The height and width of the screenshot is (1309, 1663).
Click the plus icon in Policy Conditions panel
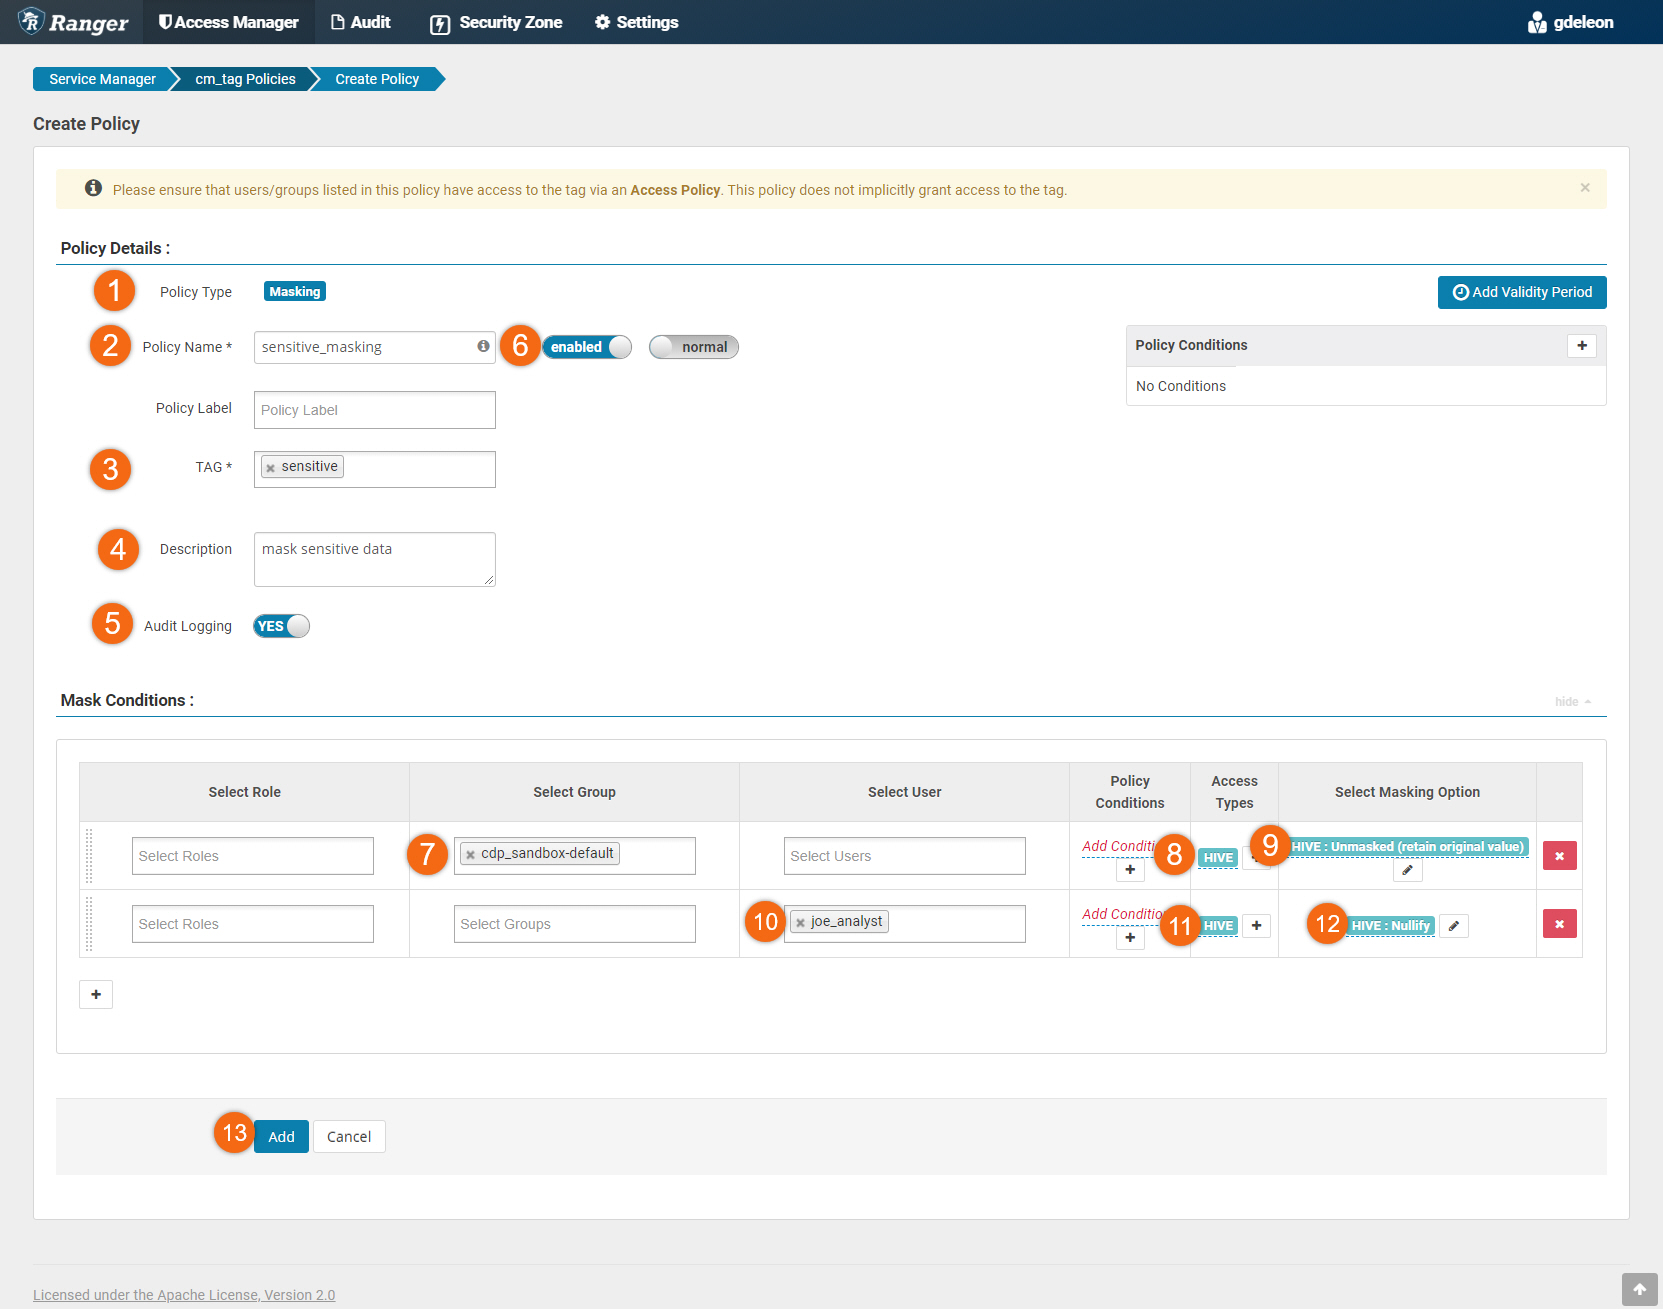(x=1581, y=346)
